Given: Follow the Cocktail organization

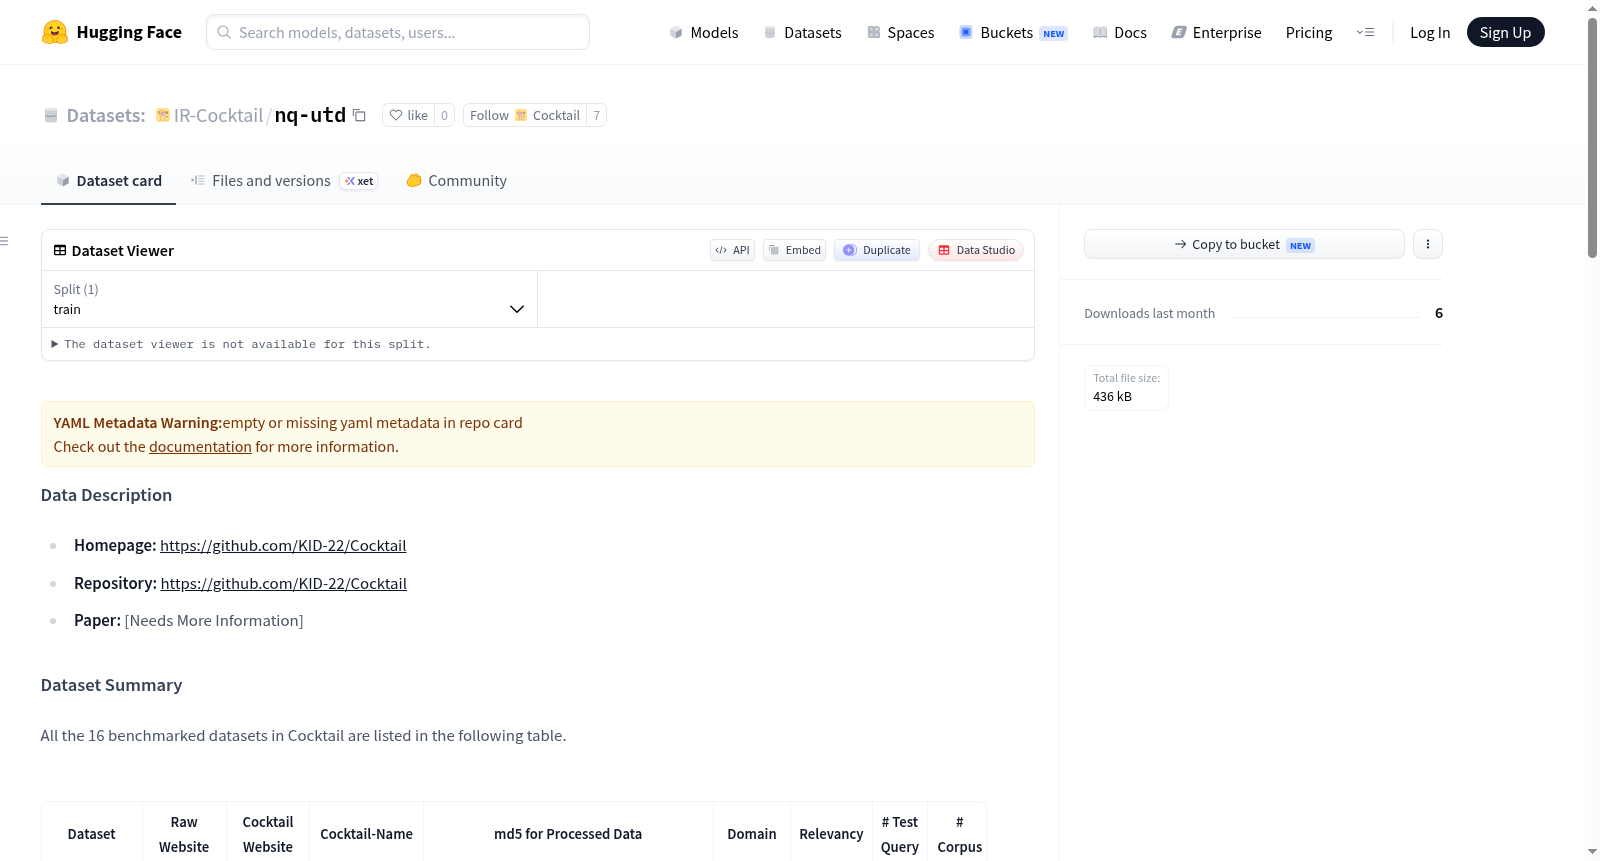Looking at the screenshot, I should [x=524, y=115].
